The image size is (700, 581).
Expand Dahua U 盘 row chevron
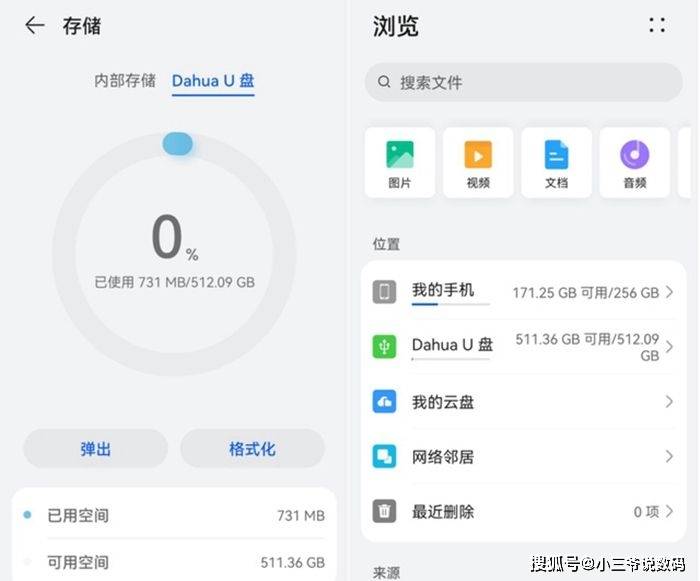(x=669, y=347)
